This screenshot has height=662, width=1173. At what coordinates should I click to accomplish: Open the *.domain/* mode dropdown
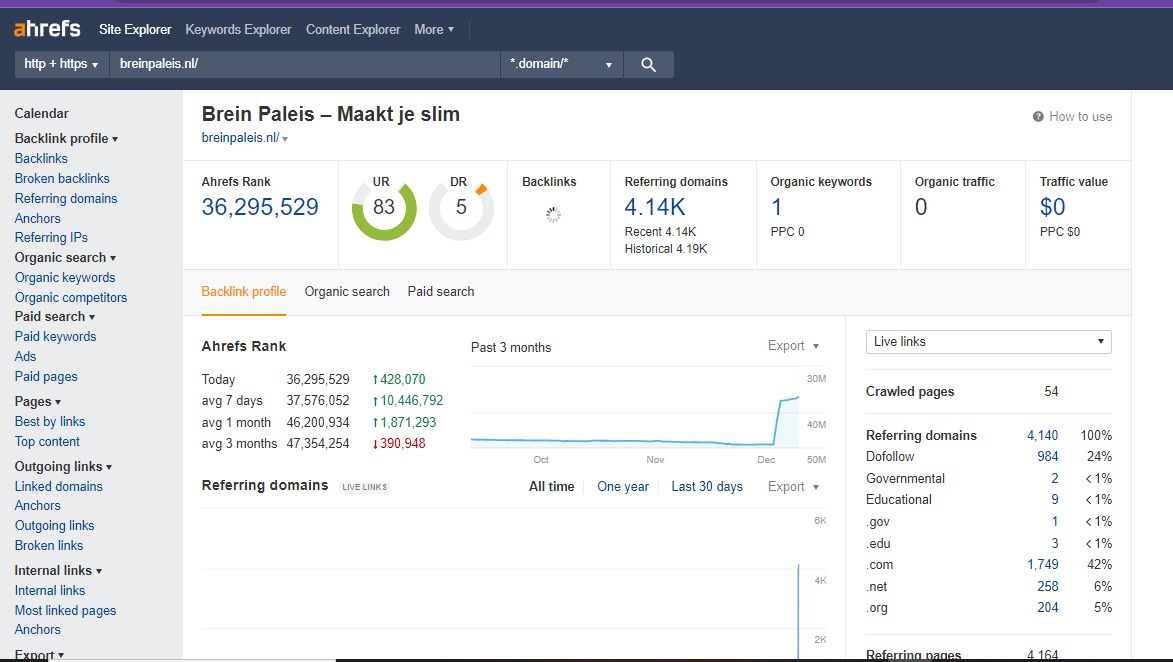point(561,64)
